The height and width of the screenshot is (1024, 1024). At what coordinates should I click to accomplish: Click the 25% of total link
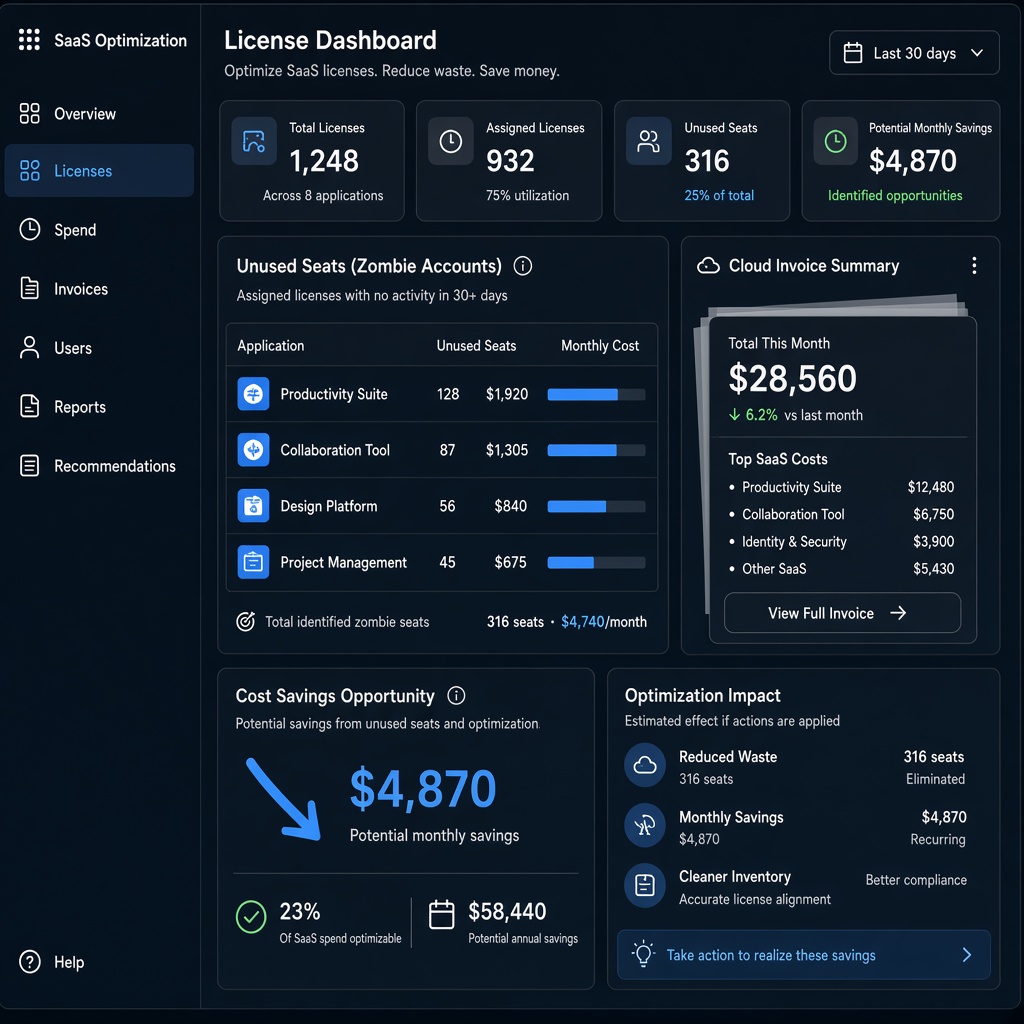point(718,195)
